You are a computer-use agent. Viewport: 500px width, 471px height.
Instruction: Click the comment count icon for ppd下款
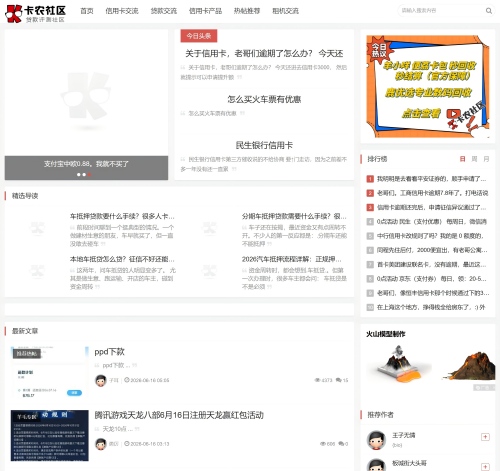338,380
